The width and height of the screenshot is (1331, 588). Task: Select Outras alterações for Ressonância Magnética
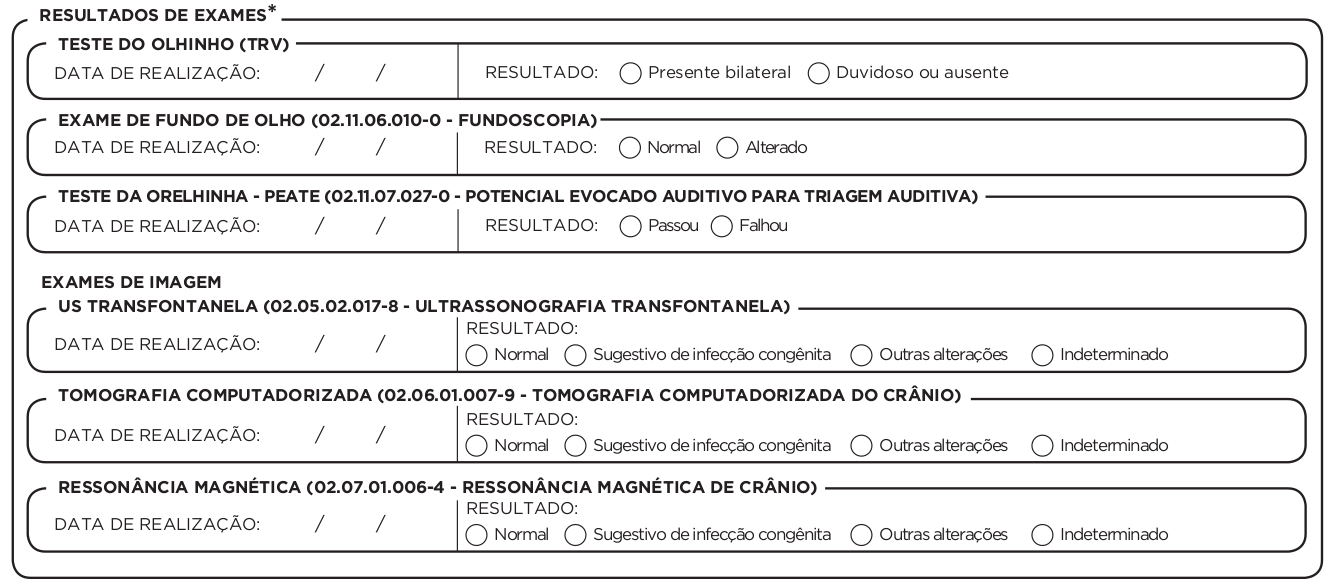tap(861, 534)
